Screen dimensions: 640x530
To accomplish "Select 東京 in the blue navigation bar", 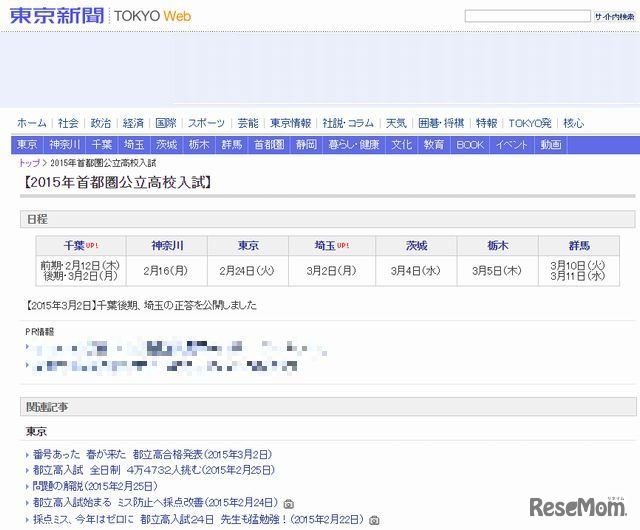I will (x=27, y=145).
